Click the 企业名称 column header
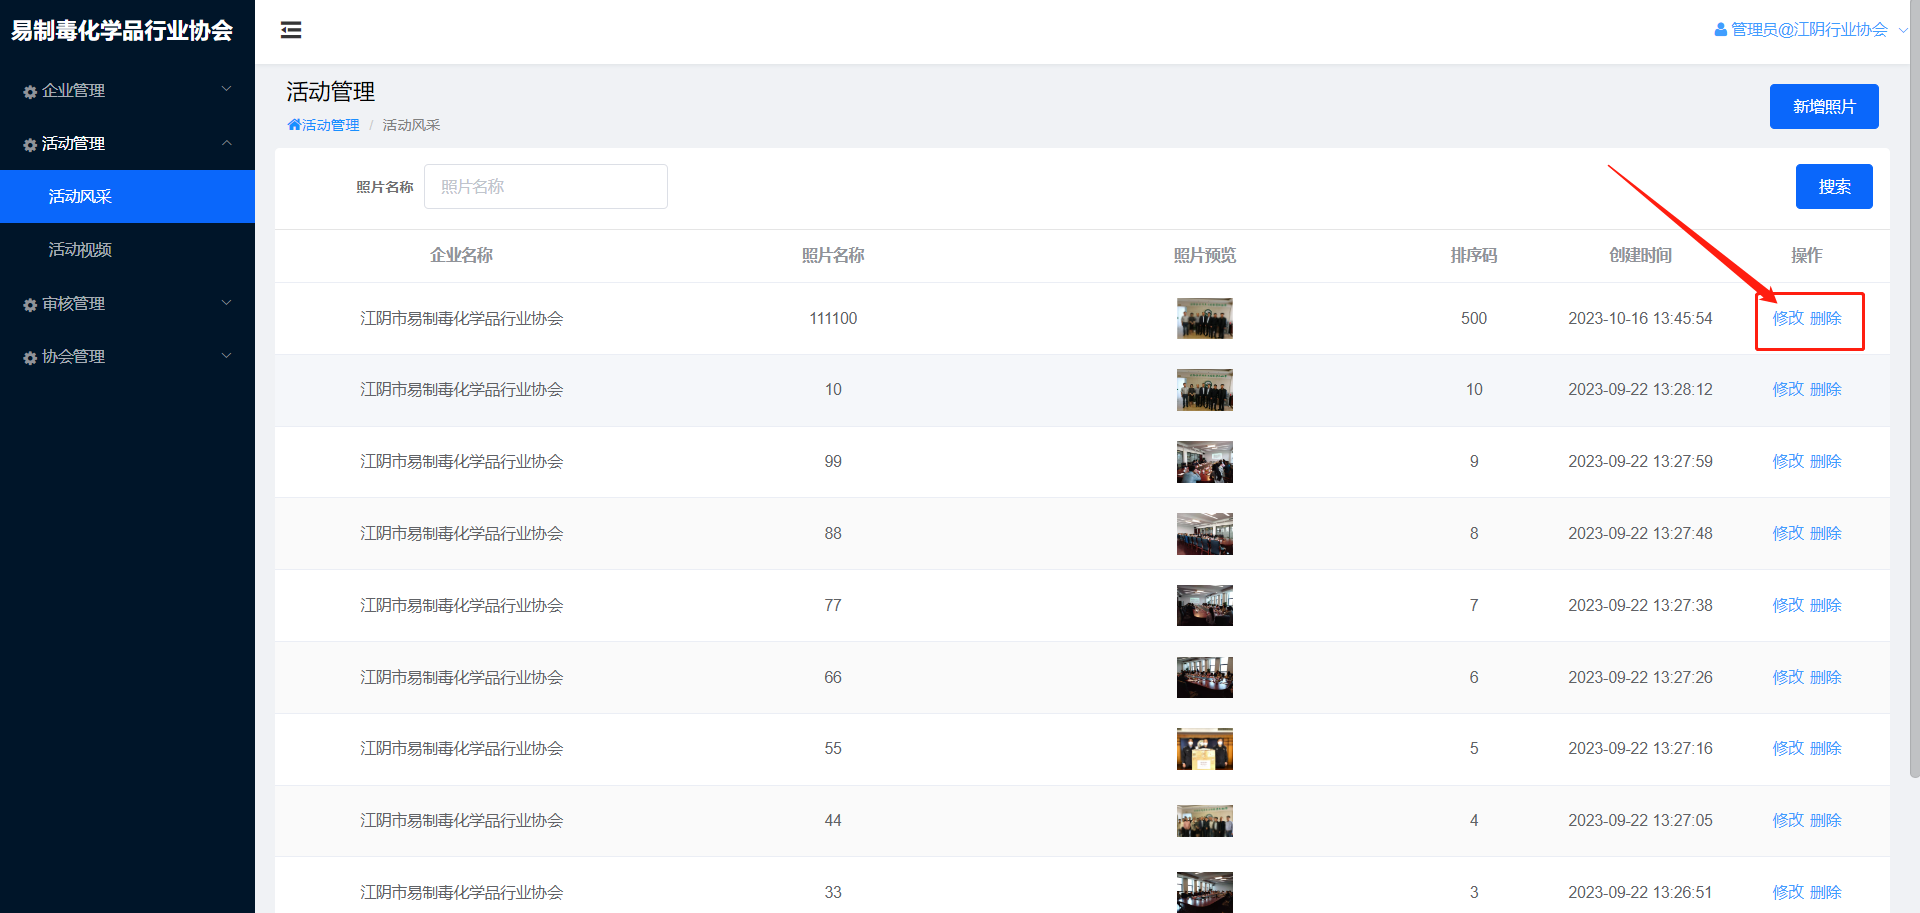 click(x=461, y=256)
